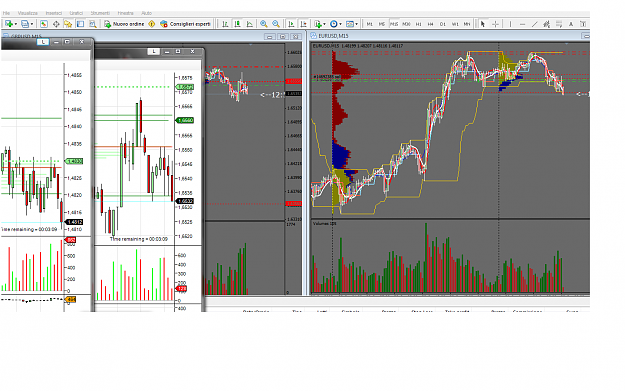Open the Strumenti menu
Viewport: 625px width, 391px height.
[x=100, y=13]
